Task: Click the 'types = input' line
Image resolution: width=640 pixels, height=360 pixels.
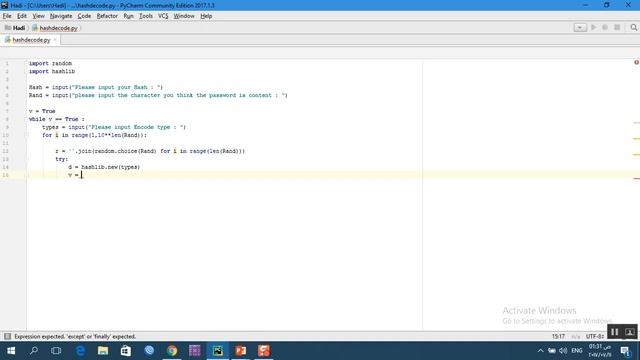Action: (114, 127)
